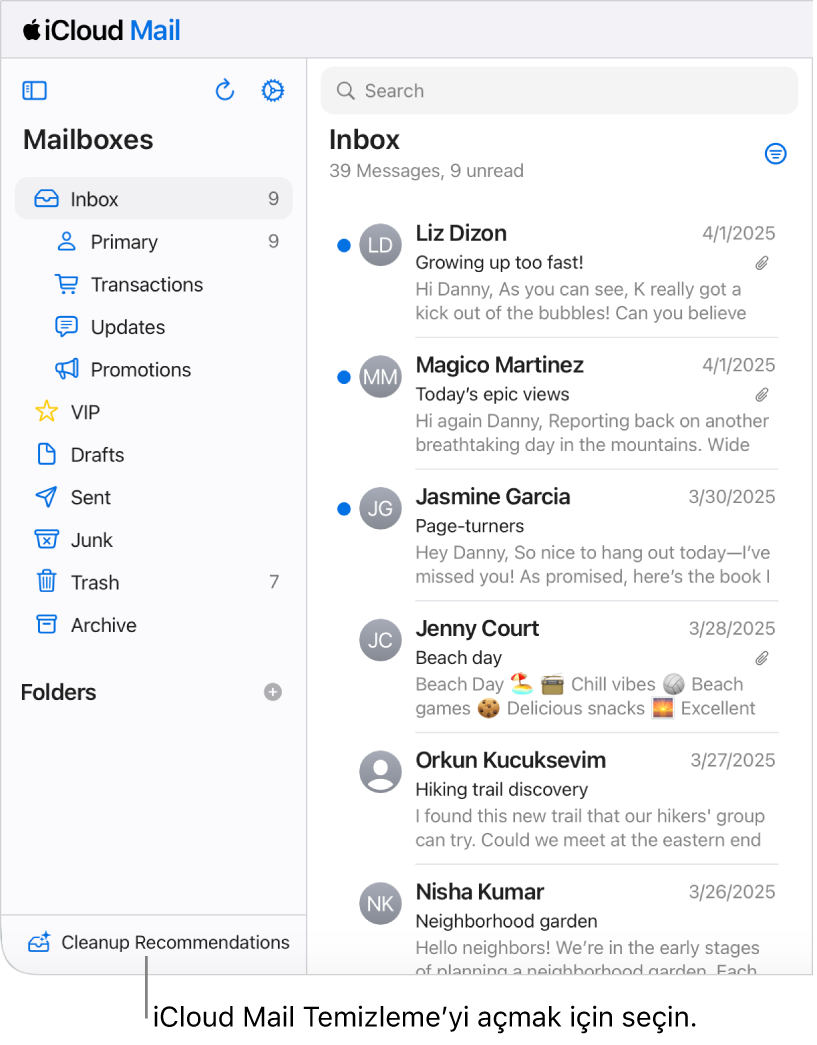Click unread dot beside Jasmine Garcia
The image size is (817, 1045).
[344, 509]
